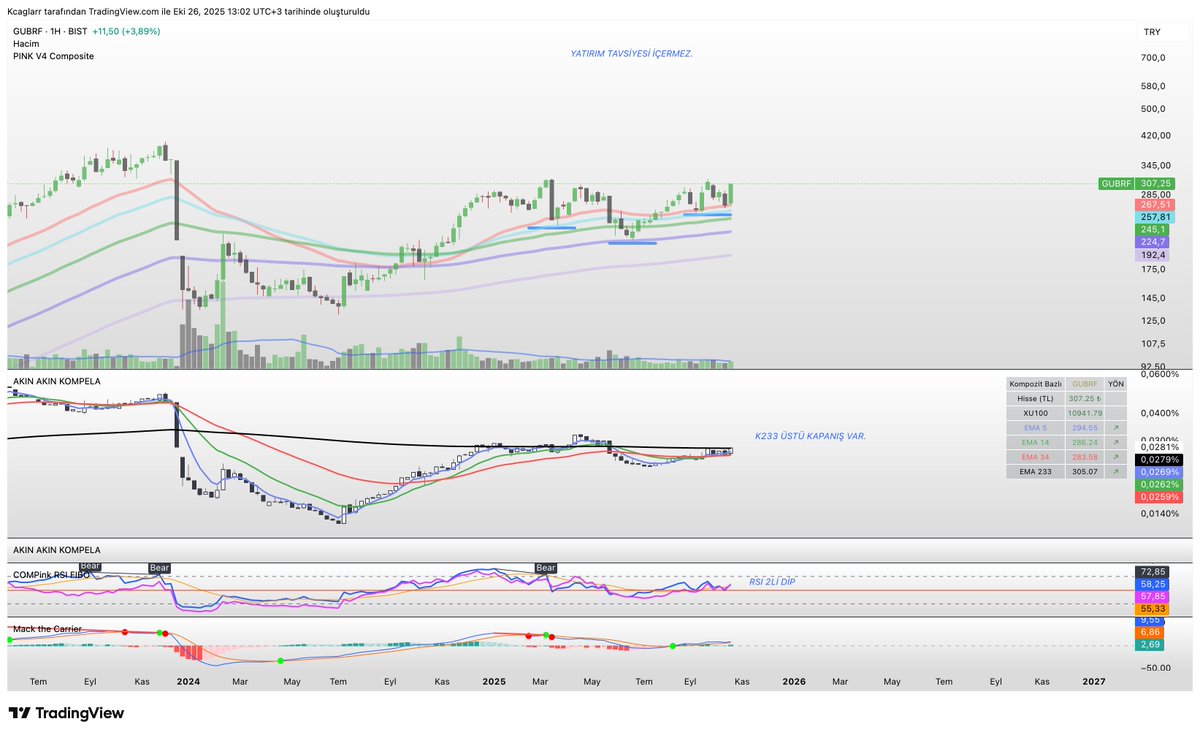The height and width of the screenshot is (735, 1200).
Task: Click the green 307,25 last price tag
Action: pyautogui.click(x=1155, y=183)
